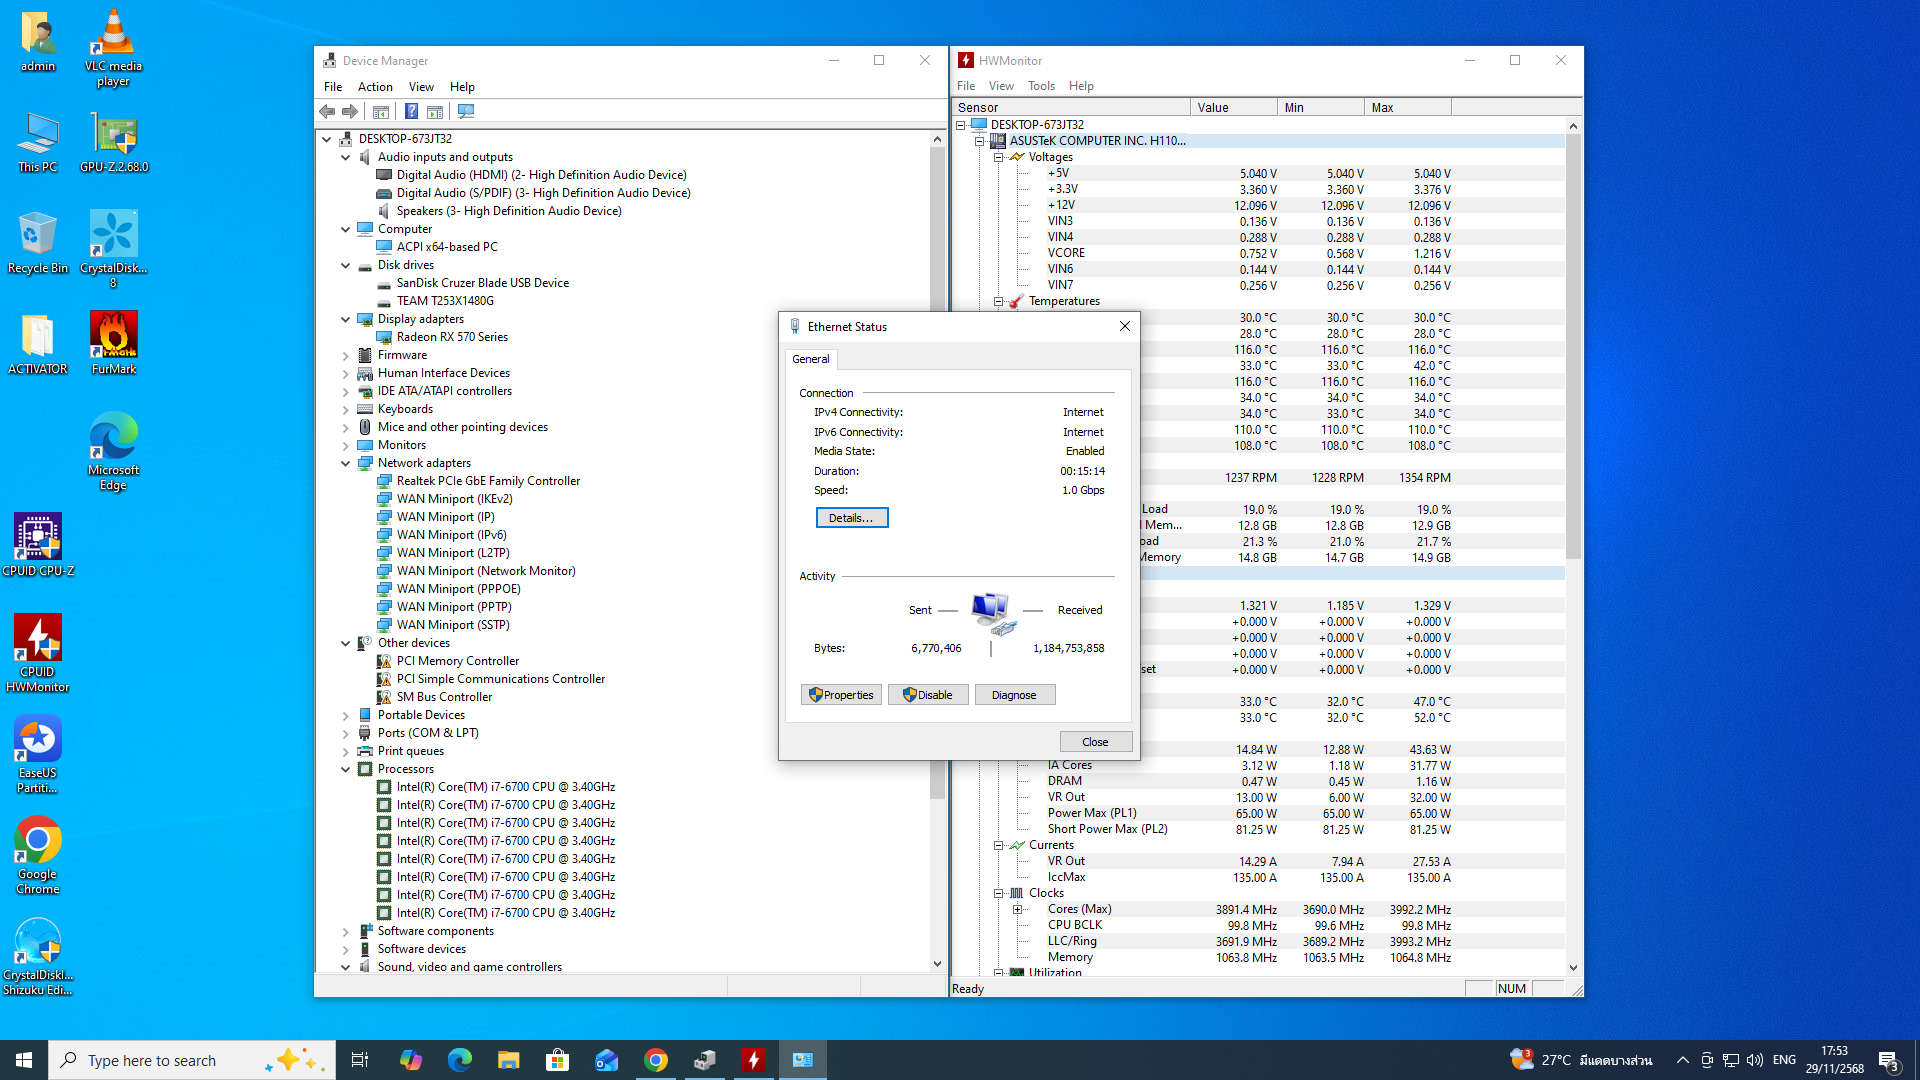This screenshot has height=1080, width=1920.
Task: Click the Scan for hardware changes toolbar icon
Action: tap(466, 111)
